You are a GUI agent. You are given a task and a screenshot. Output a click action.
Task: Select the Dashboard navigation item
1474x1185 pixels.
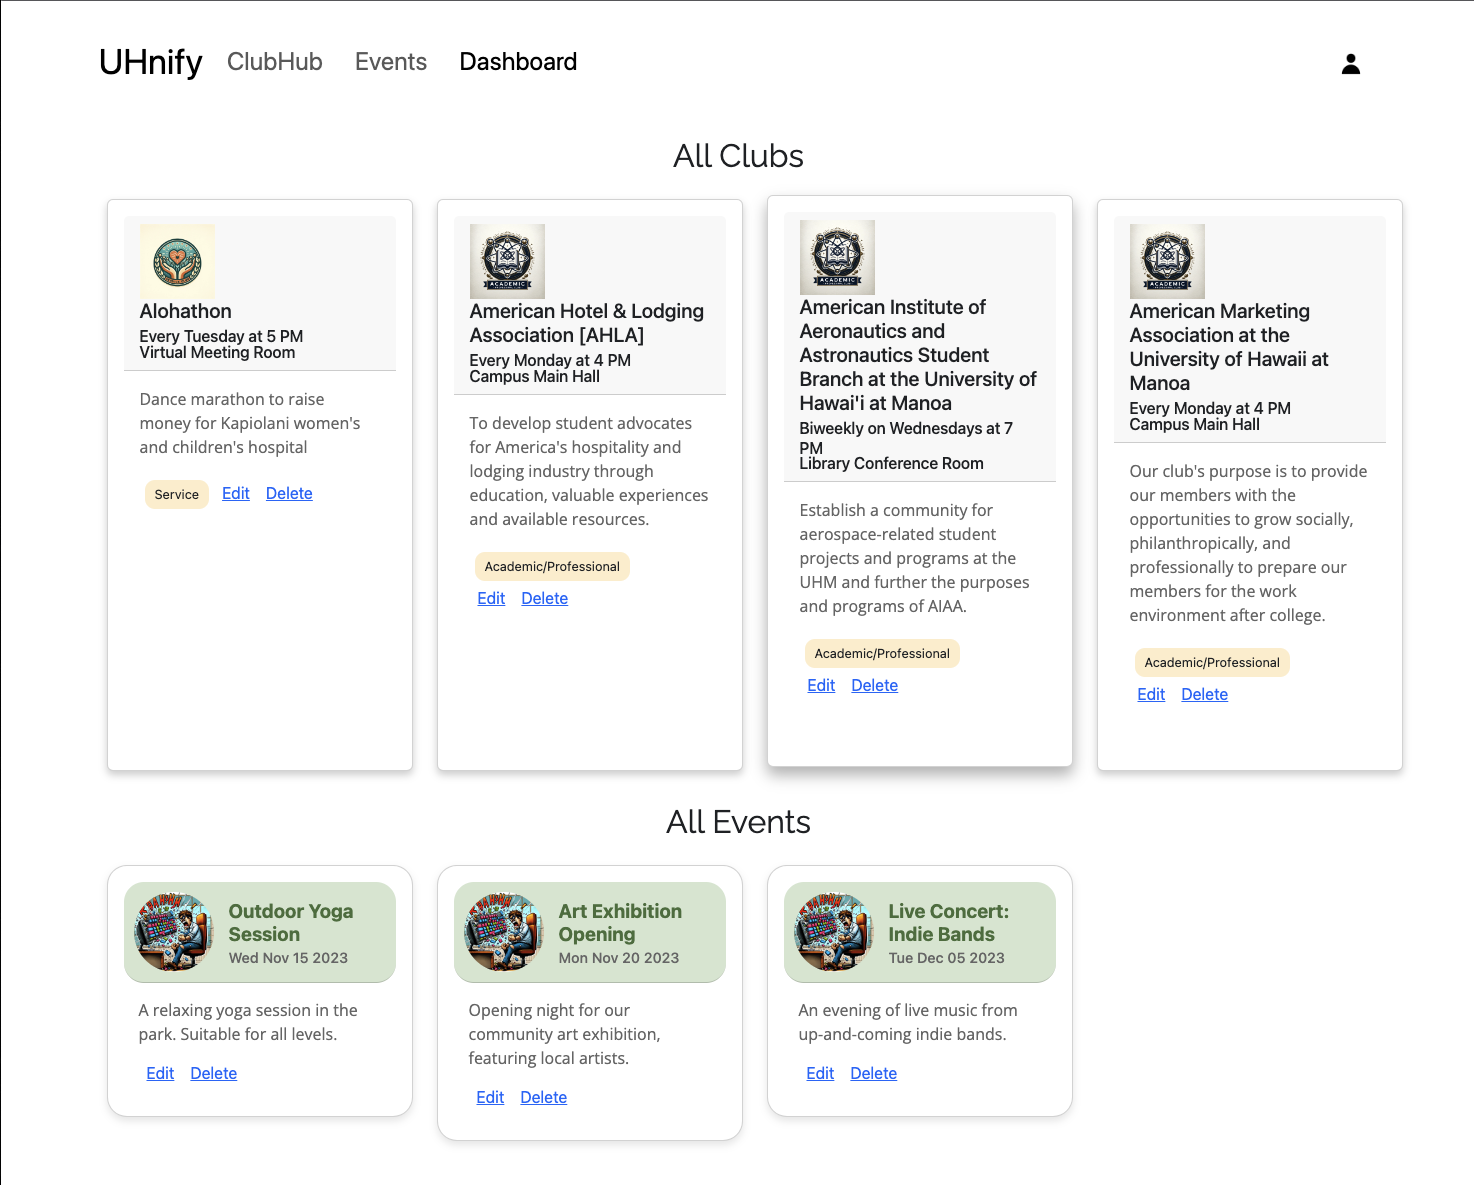pos(518,62)
